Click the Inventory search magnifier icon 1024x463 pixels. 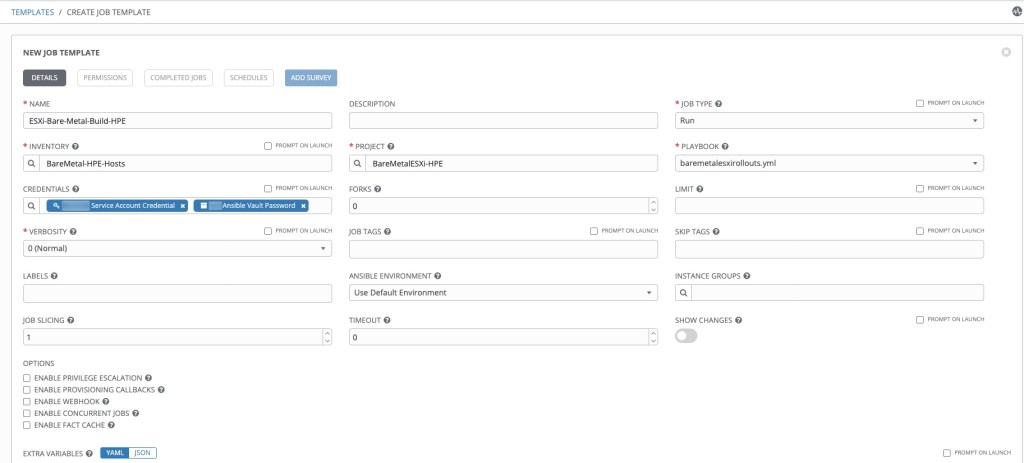[33, 163]
